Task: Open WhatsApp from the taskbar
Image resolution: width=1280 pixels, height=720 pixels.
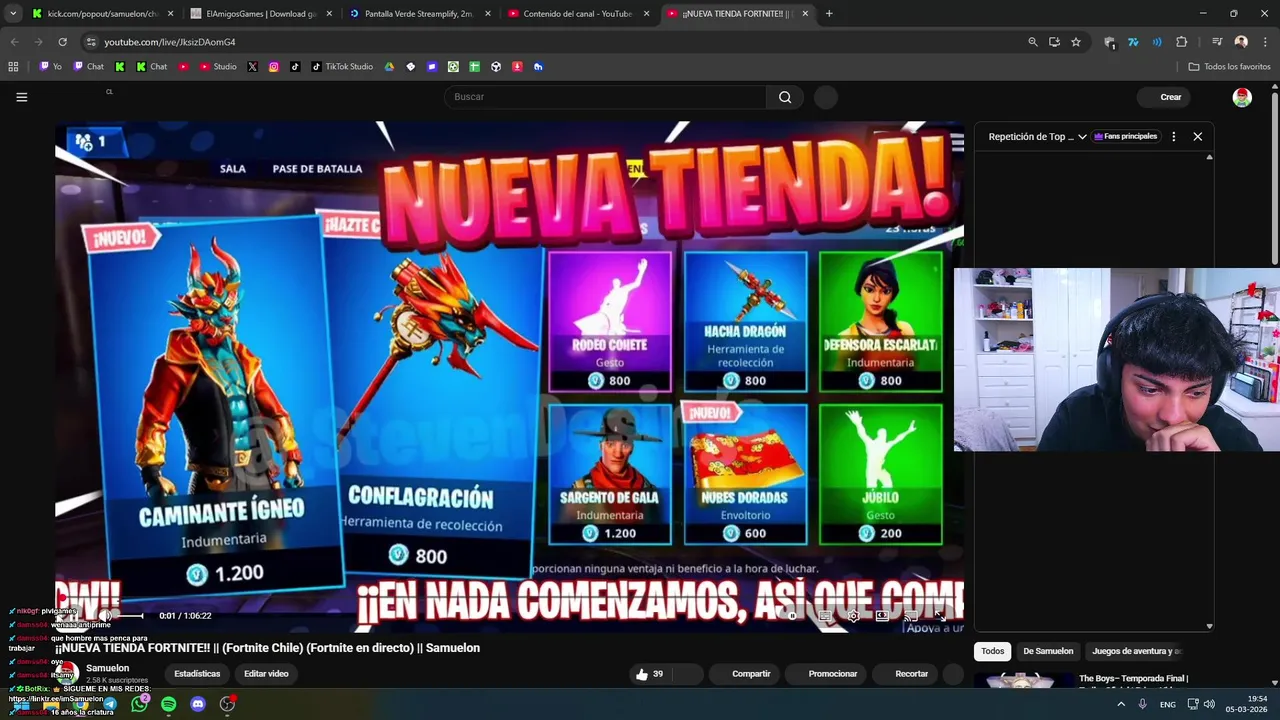Action: tap(140, 704)
